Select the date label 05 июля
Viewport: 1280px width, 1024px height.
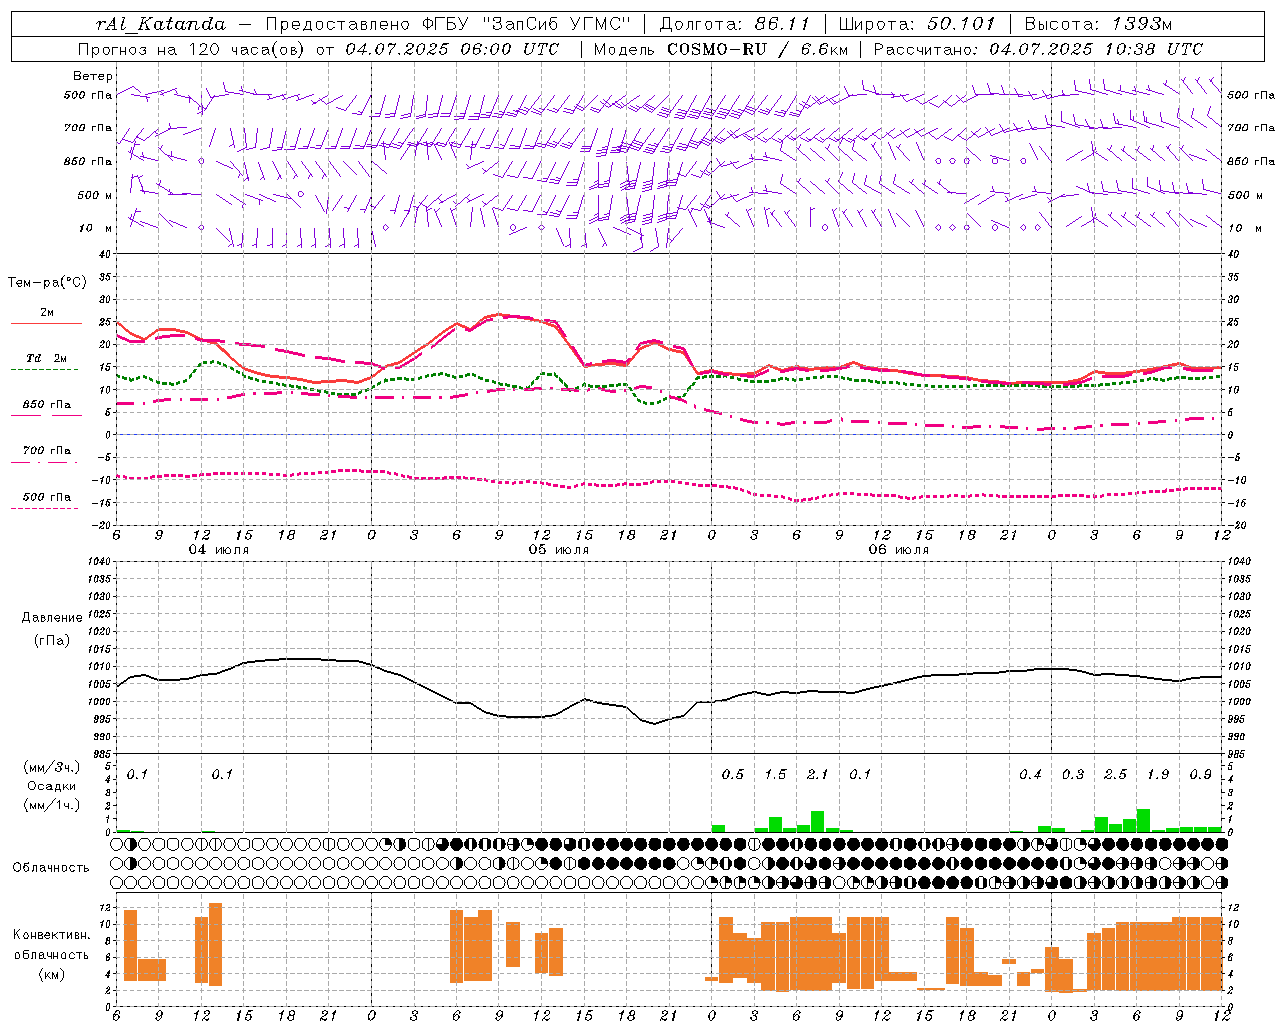559,550
